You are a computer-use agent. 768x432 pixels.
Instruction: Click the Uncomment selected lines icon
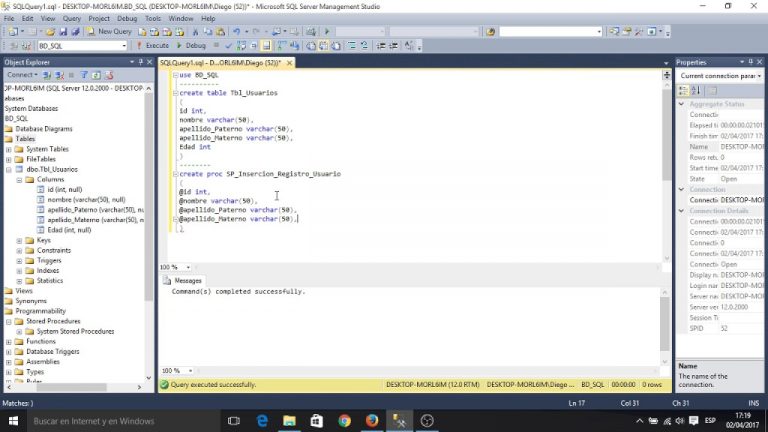364,46
